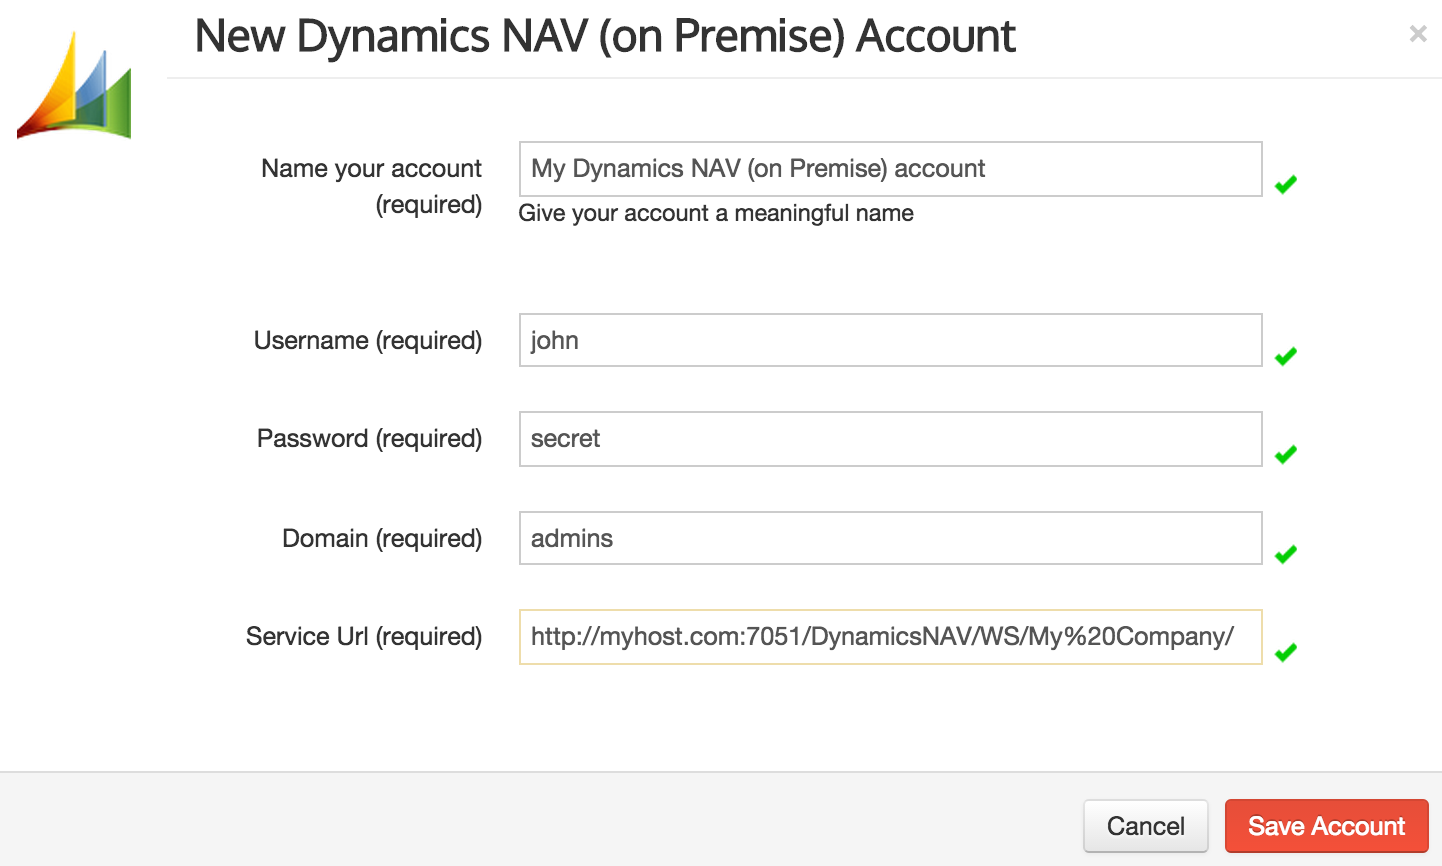Focus the Domain field containing admins

(x=890, y=538)
